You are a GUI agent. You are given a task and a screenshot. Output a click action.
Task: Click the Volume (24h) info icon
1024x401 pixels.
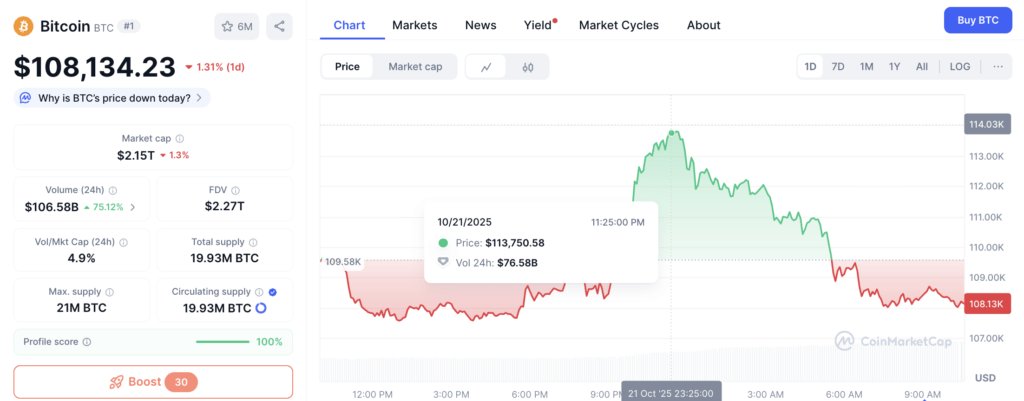pos(113,190)
